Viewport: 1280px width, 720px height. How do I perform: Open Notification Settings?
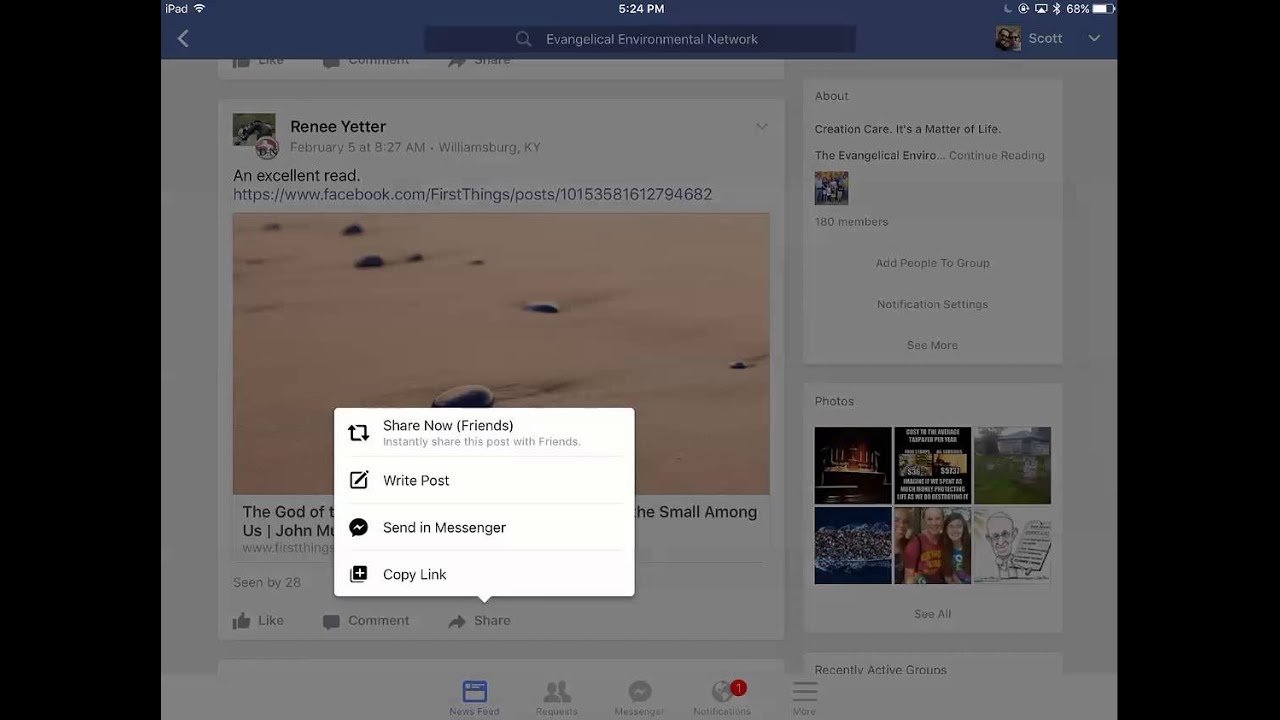[933, 304]
